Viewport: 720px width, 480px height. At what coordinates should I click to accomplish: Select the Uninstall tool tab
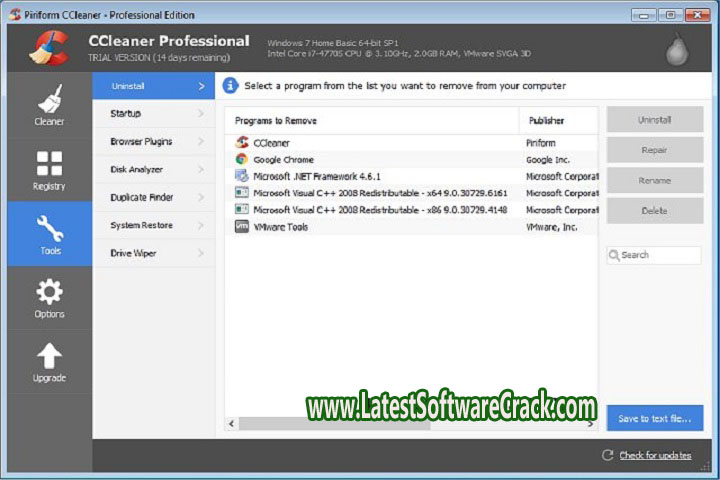[x=153, y=86]
